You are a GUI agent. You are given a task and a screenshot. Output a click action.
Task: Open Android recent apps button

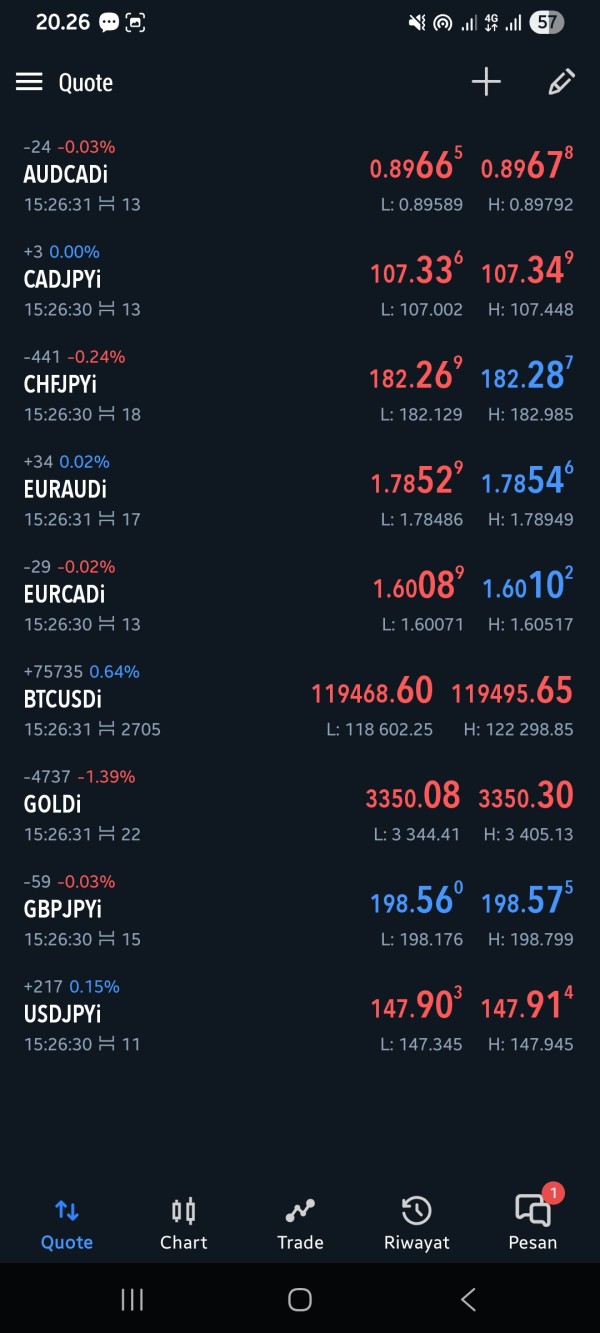(132, 1299)
